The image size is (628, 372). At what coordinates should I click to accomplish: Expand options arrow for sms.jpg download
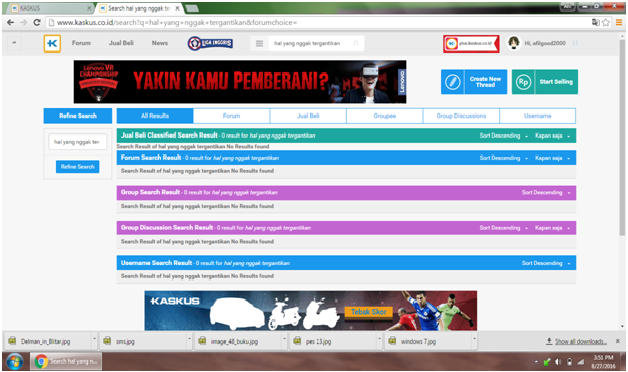(189, 339)
